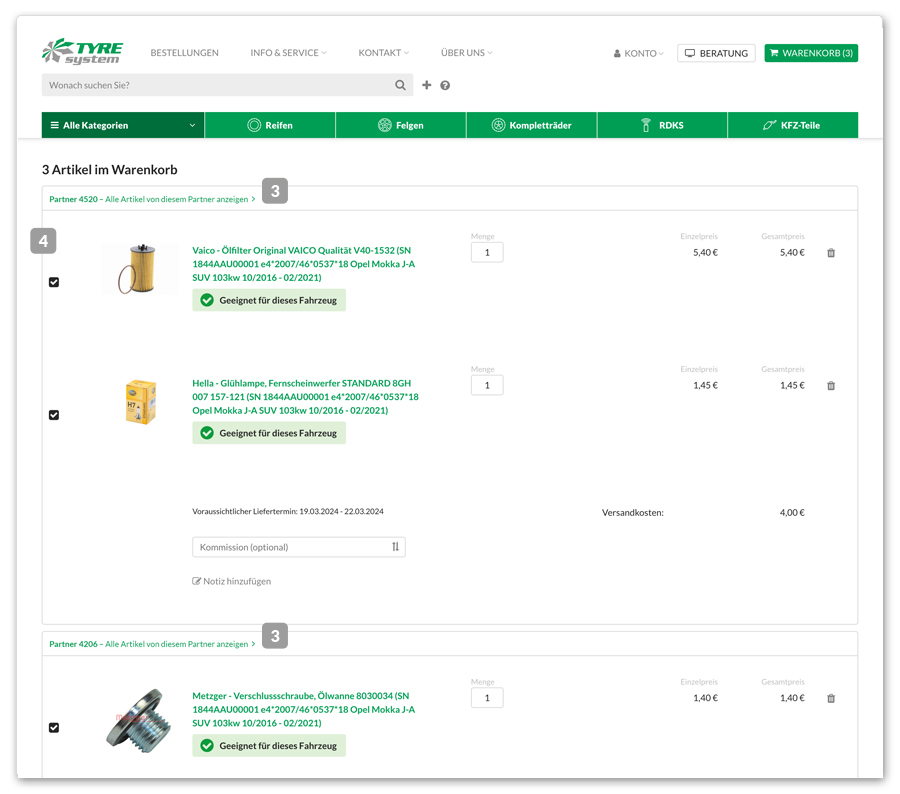
Task: Open the Bestellungen page
Action: (x=184, y=53)
